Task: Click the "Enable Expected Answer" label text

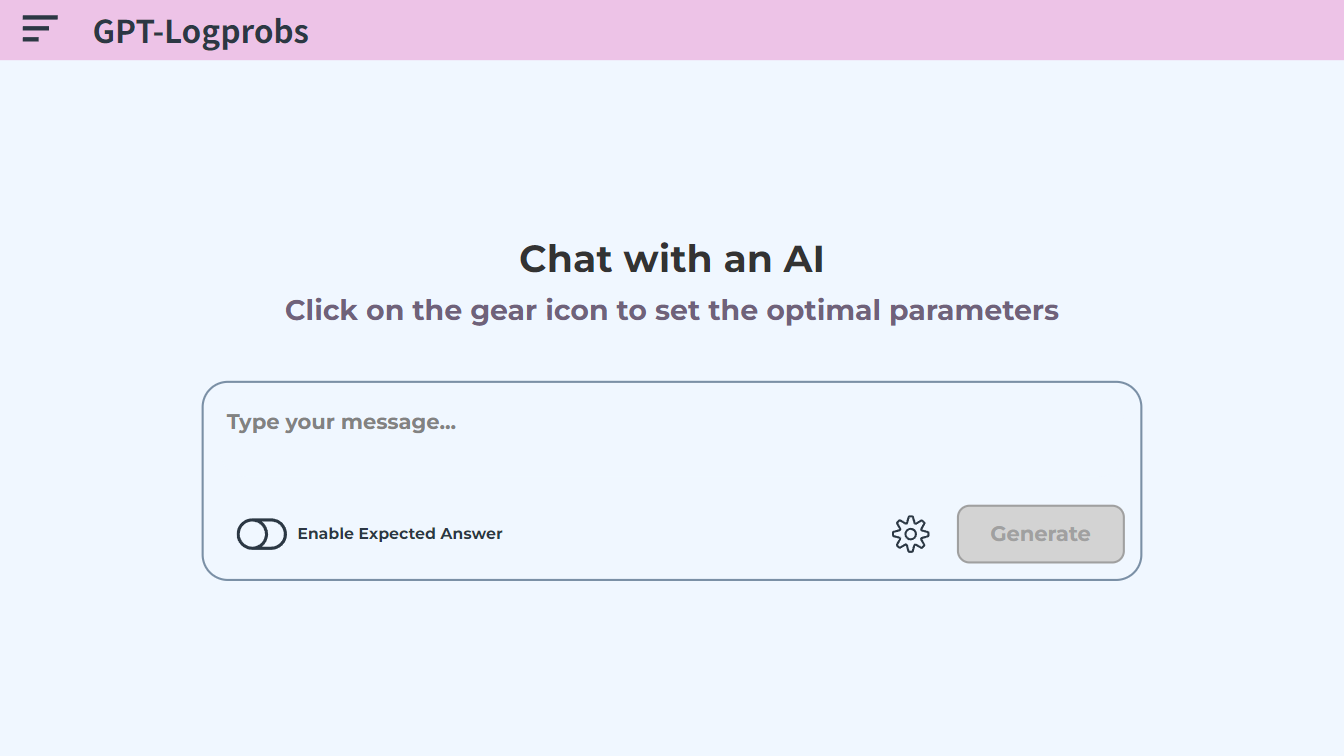Action: (x=400, y=534)
